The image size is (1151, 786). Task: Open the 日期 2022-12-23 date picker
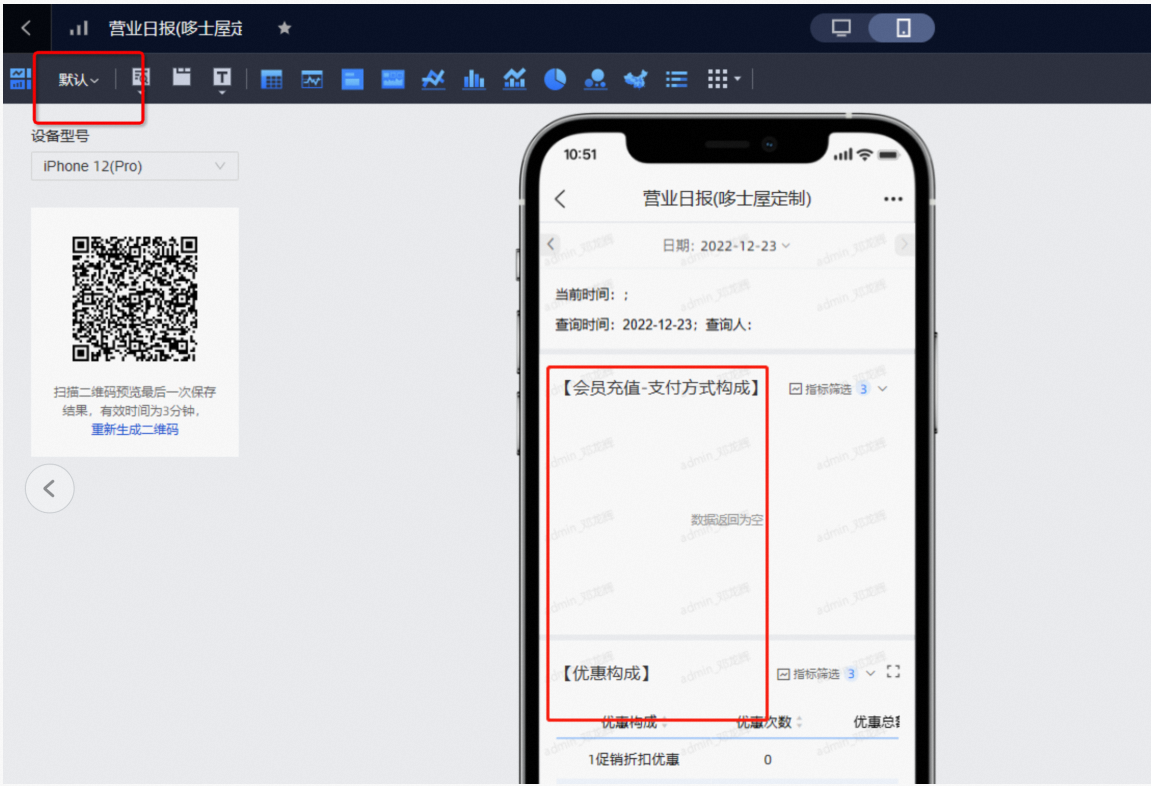726,246
